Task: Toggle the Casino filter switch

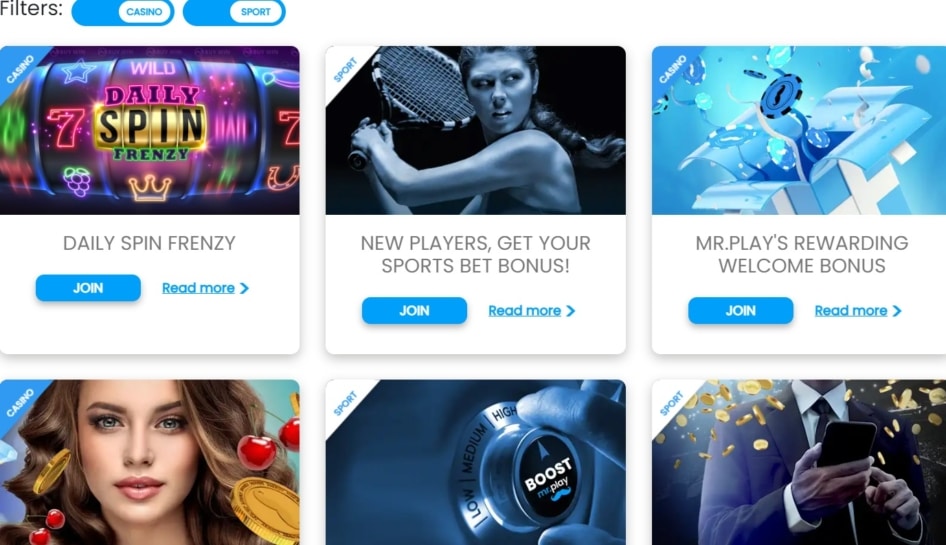Action: [x=122, y=11]
